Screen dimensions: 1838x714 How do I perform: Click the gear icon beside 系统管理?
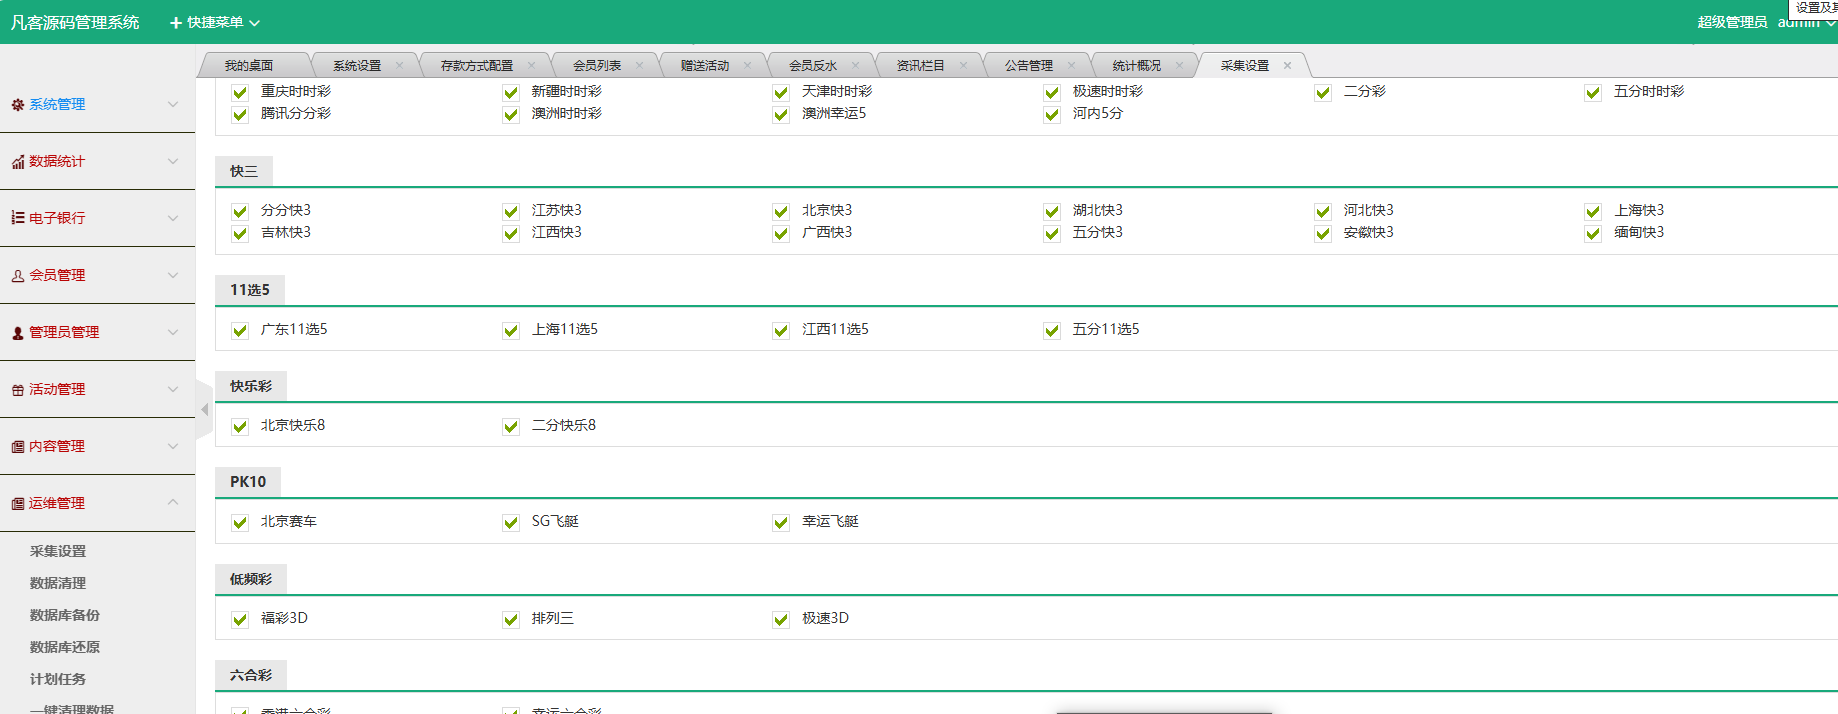point(17,105)
